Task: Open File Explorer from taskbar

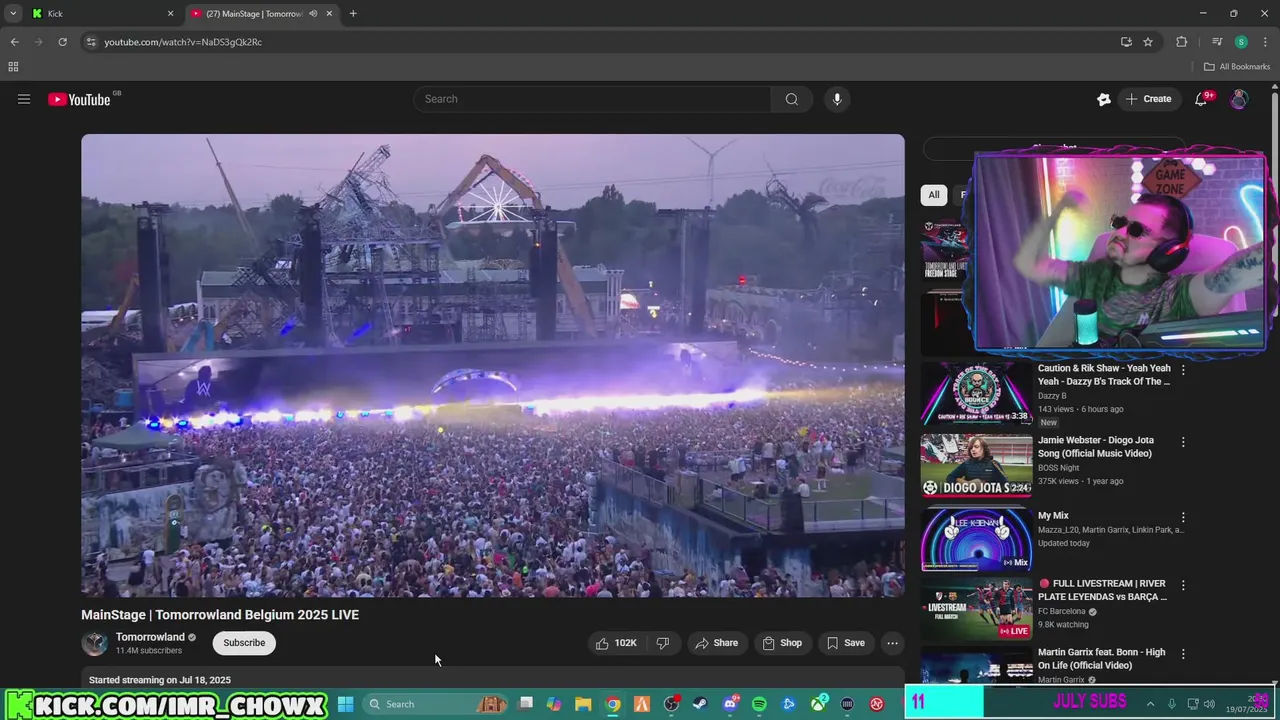Action: 583,704
